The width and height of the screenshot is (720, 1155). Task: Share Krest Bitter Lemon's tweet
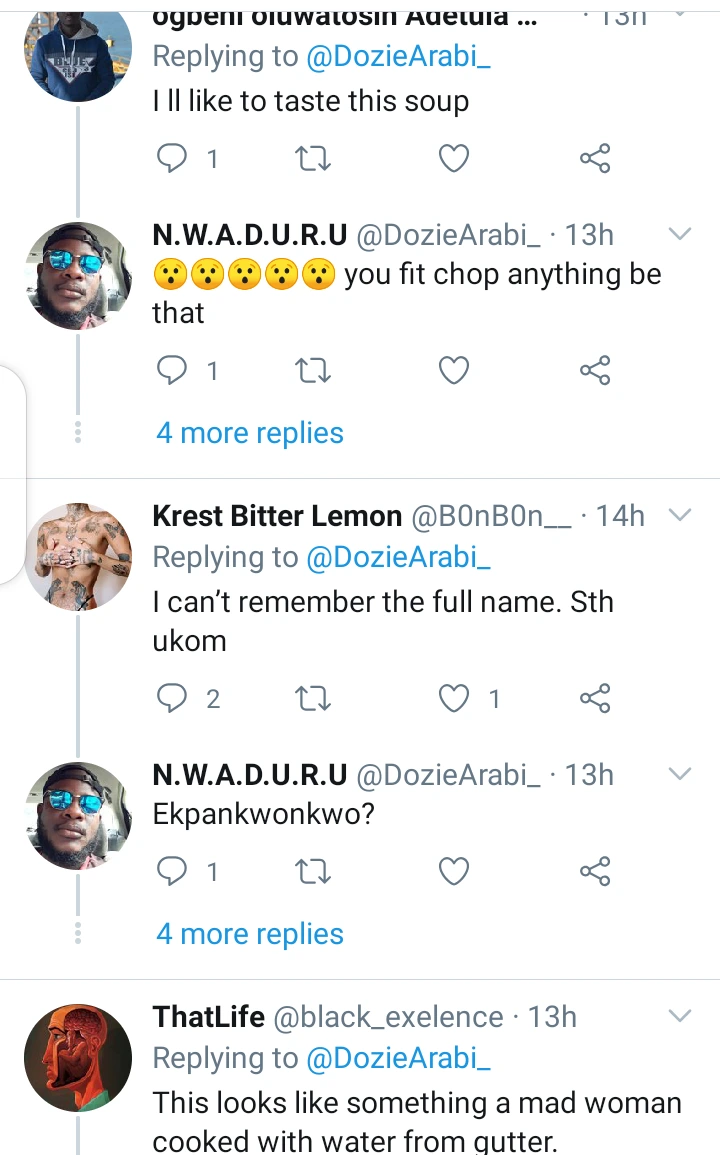coord(595,698)
